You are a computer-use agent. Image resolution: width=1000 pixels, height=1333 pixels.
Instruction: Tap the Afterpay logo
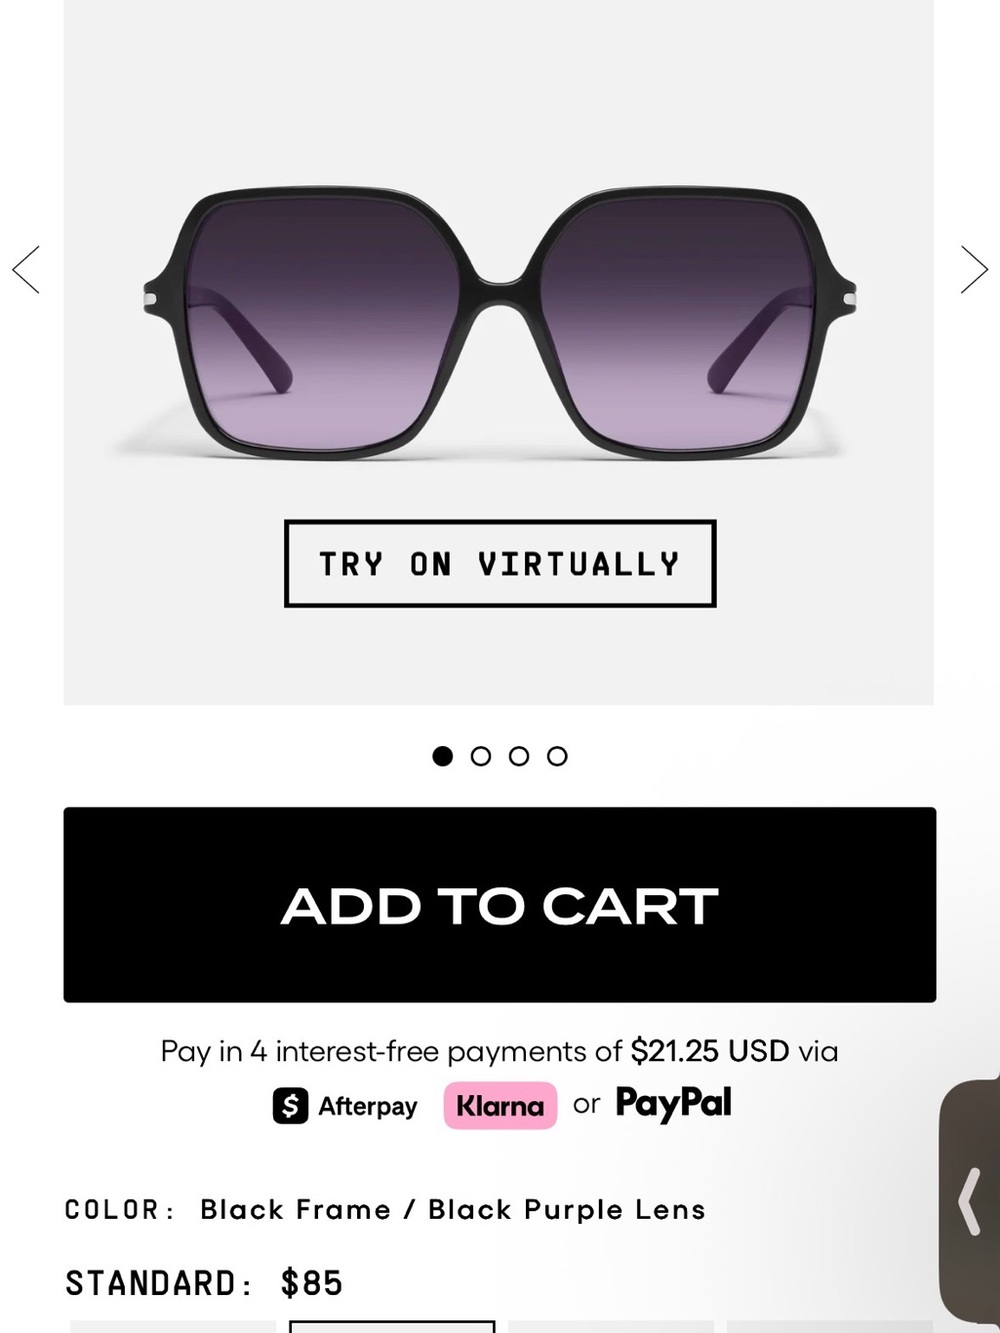345,1106
